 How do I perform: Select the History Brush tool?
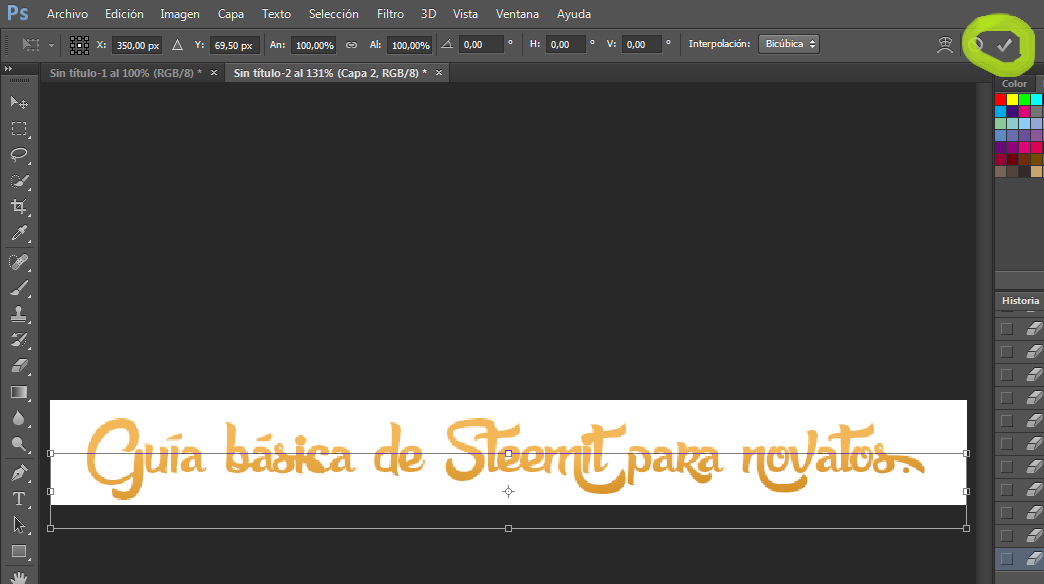coord(19,340)
